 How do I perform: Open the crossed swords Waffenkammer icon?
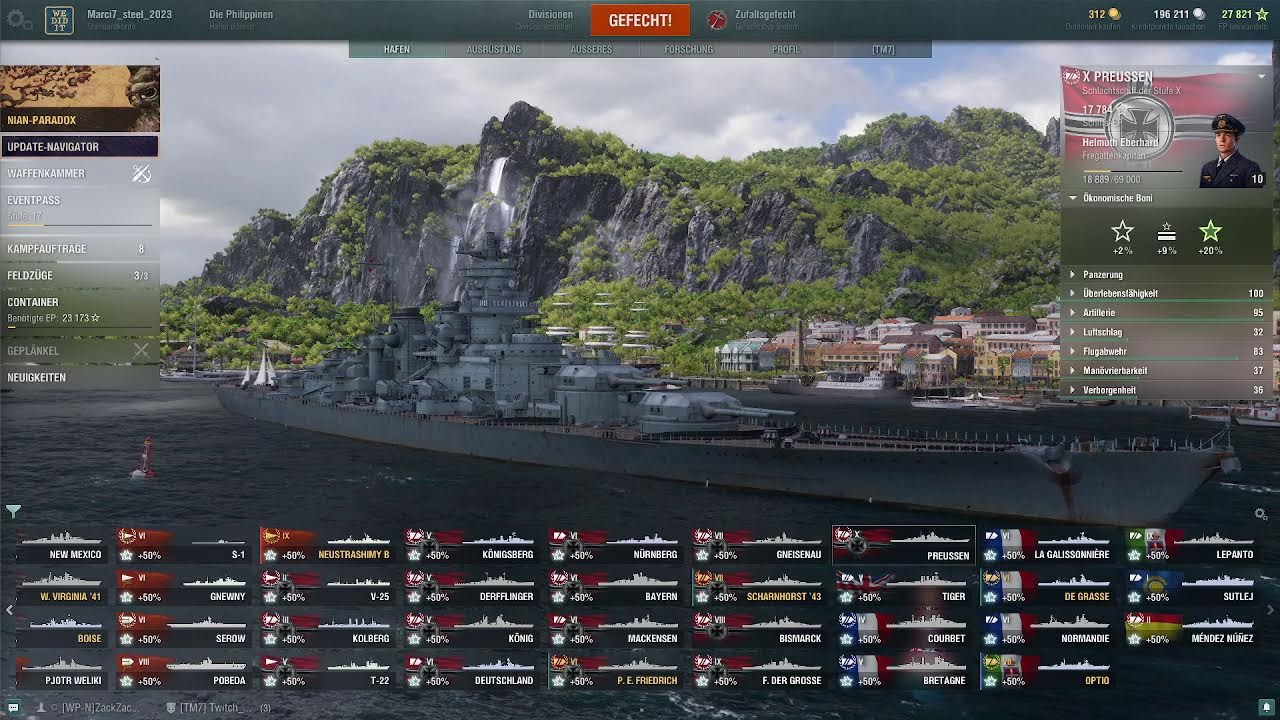(x=141, y=174)
